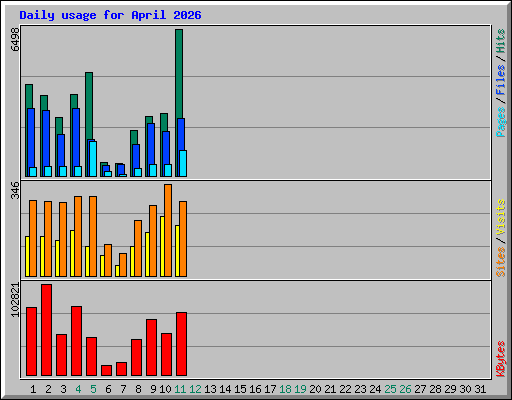Click the green Hits bar for day 5
The width and height of the screenshot is (512, 400).
click(x=89, y=106)
